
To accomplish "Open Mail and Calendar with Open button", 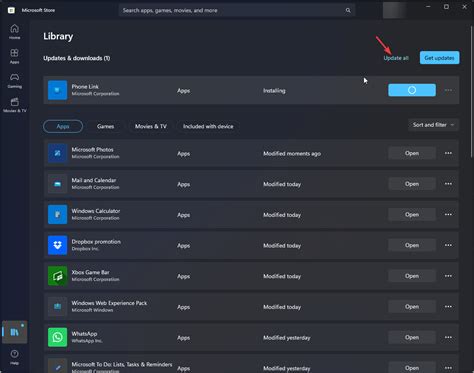I will (412, 184).
